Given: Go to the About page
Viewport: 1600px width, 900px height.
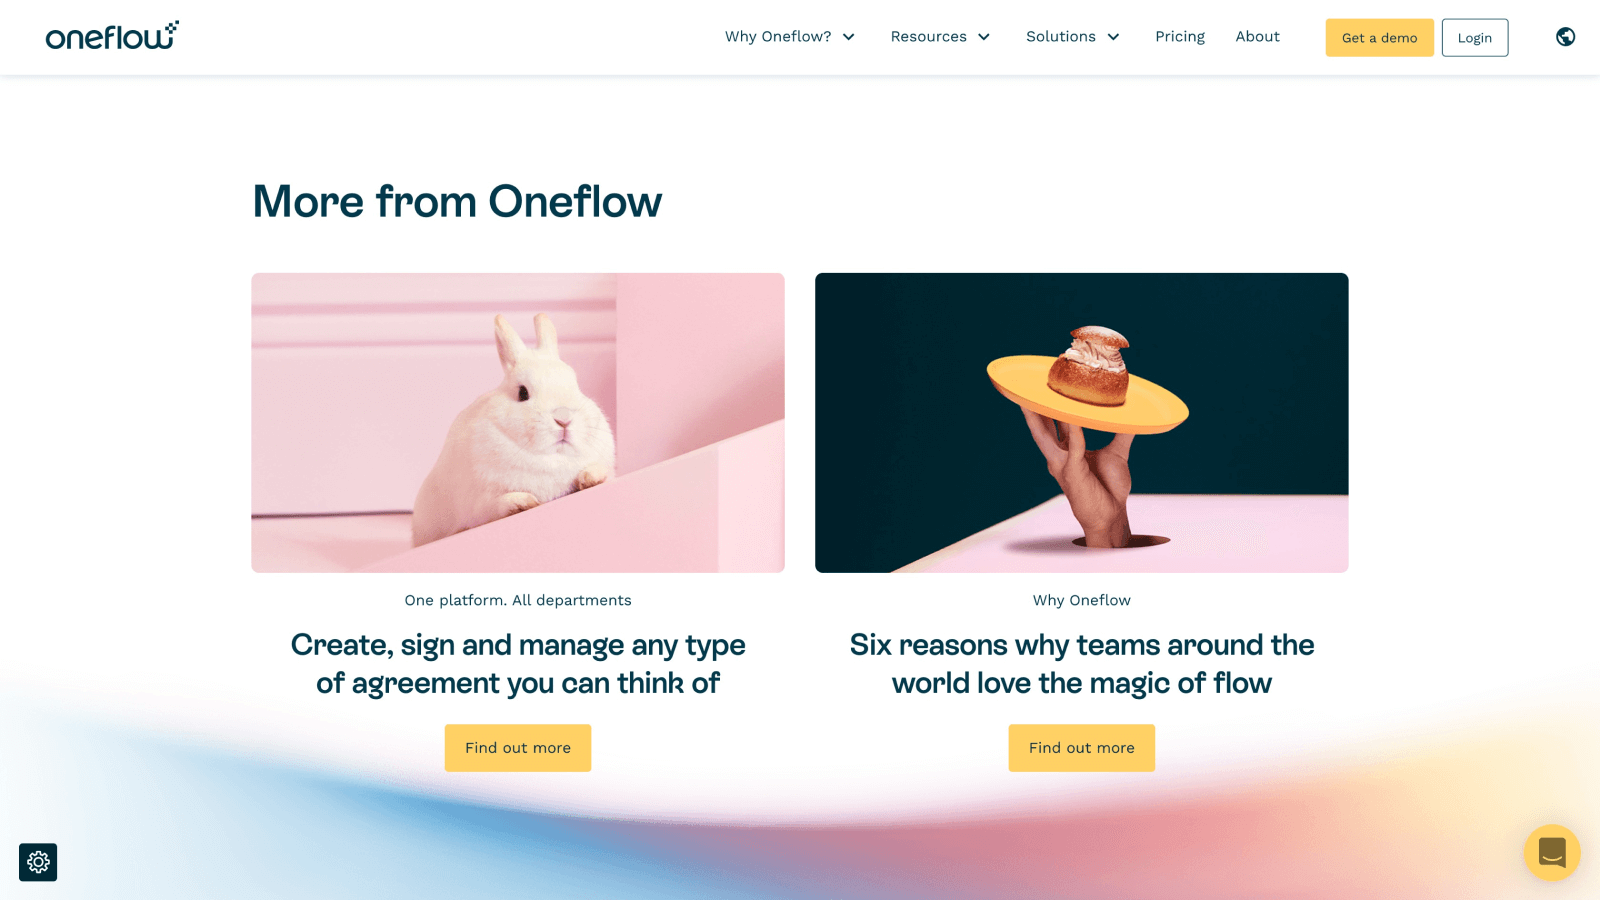Looking at the screenshot, I should (x=1257, y=37).
